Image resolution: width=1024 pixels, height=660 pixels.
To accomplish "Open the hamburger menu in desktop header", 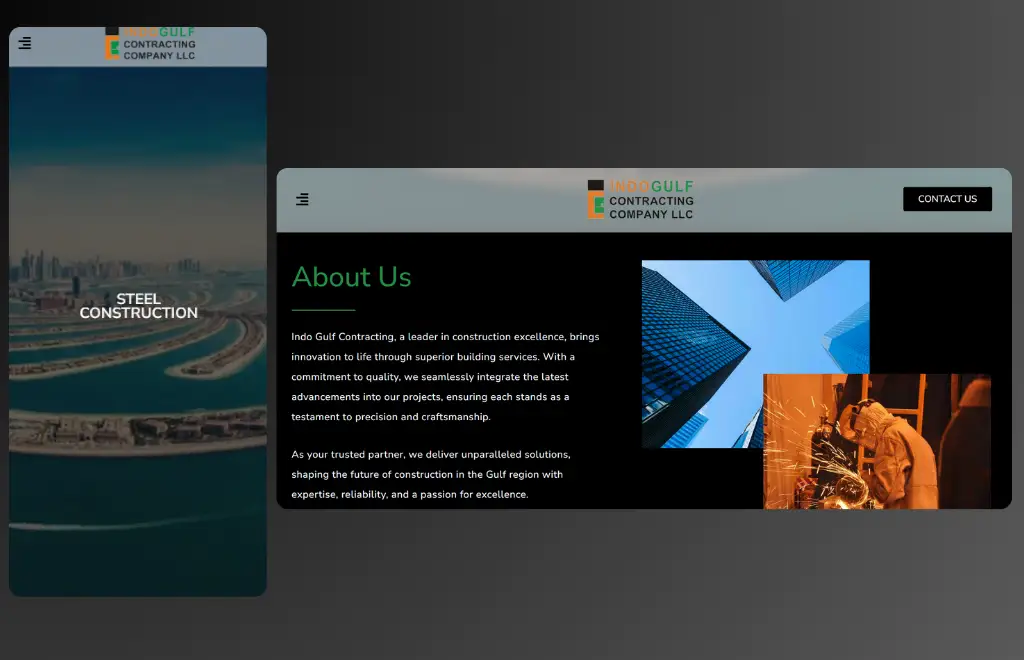I will click(302, 200).
